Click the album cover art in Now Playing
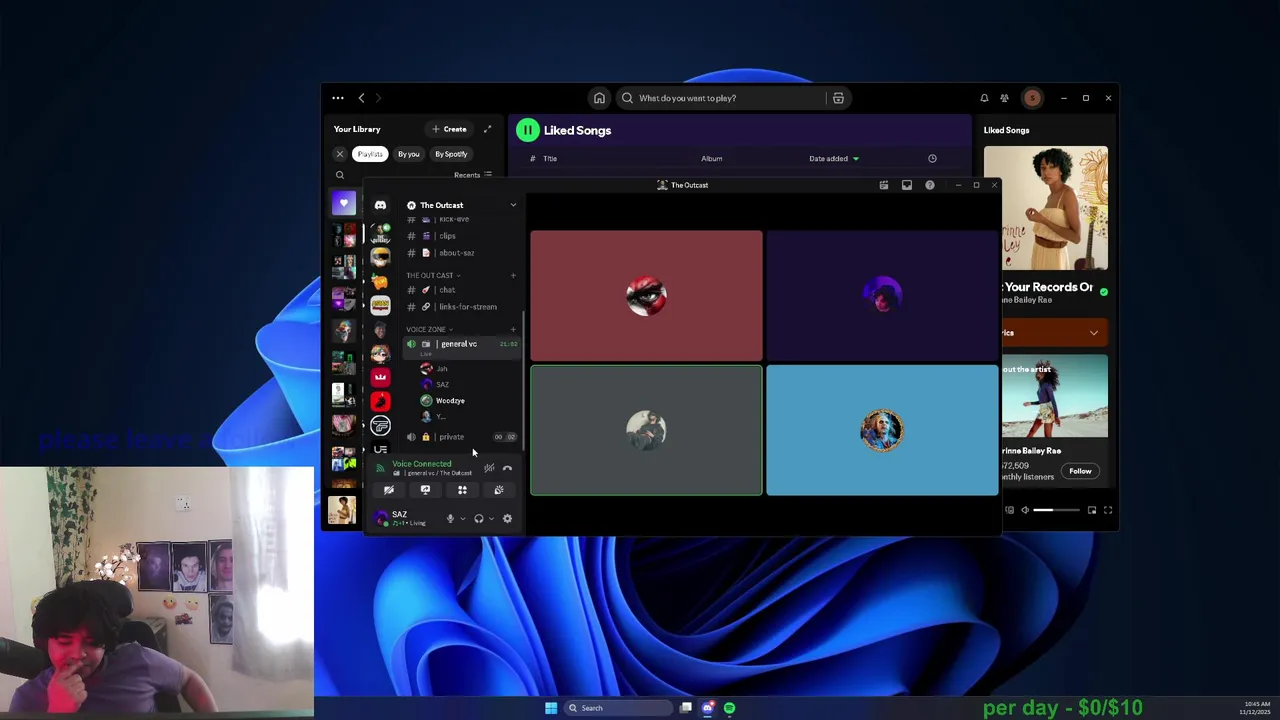This screenshot has width=1280, height=720. tap(1045, 208)
